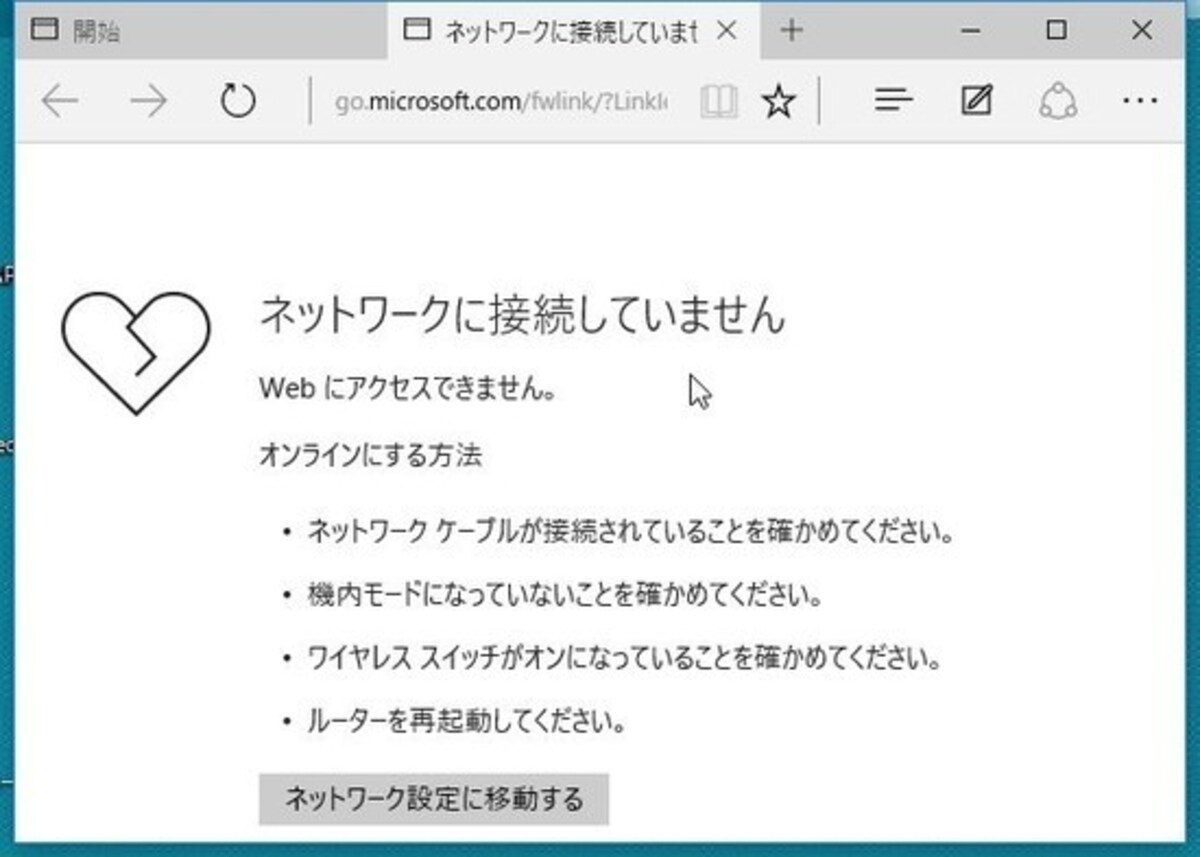Screen dimensions: 1200x857
Task: Open the Share circular icon
Action: [x=1057, y=101]
